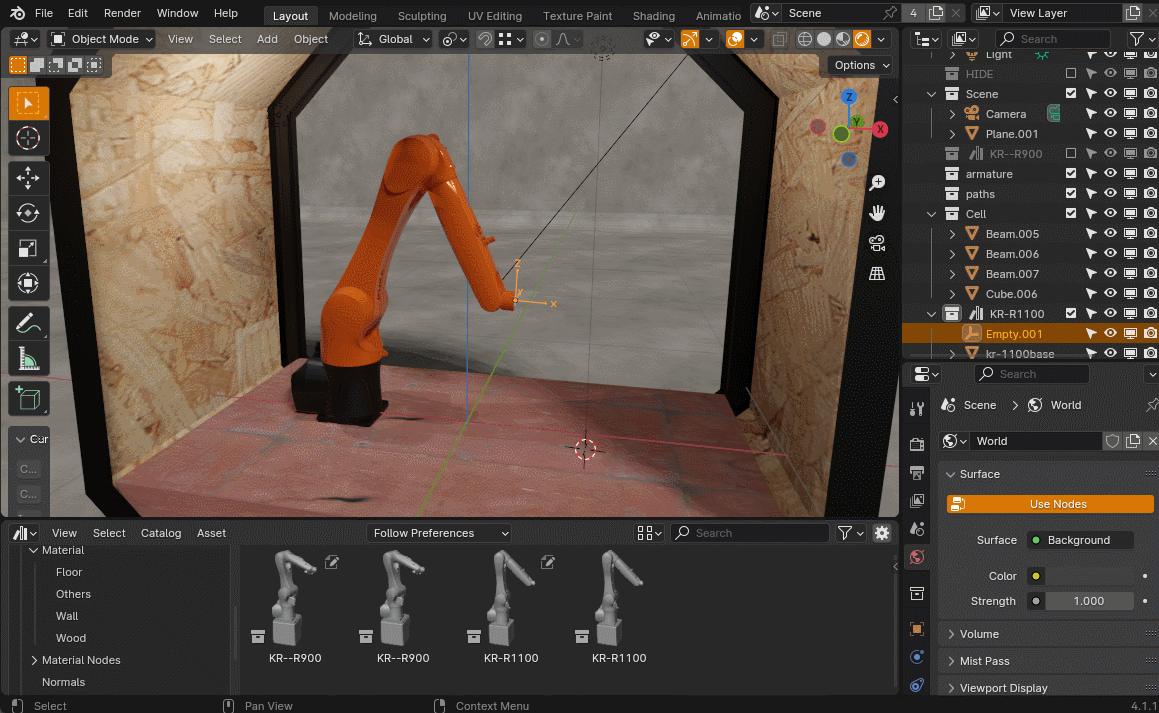This screenshot has width=1159, height=713.
Task: Click the pan view hand icon
Action: 877,213
